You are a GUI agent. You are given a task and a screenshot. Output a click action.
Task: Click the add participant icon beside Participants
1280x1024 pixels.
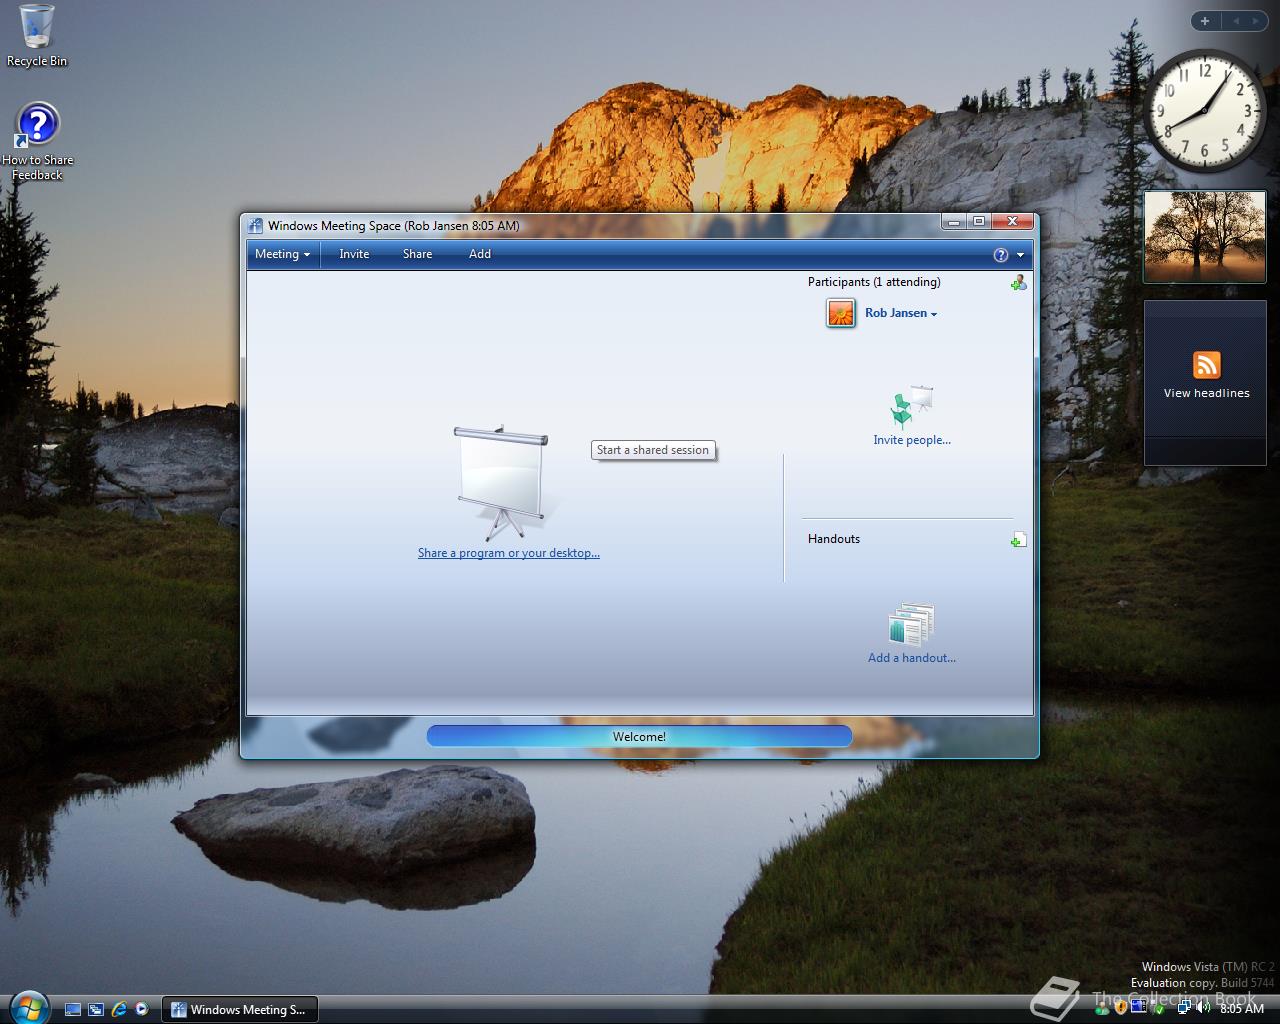[x=1018, y=283]
